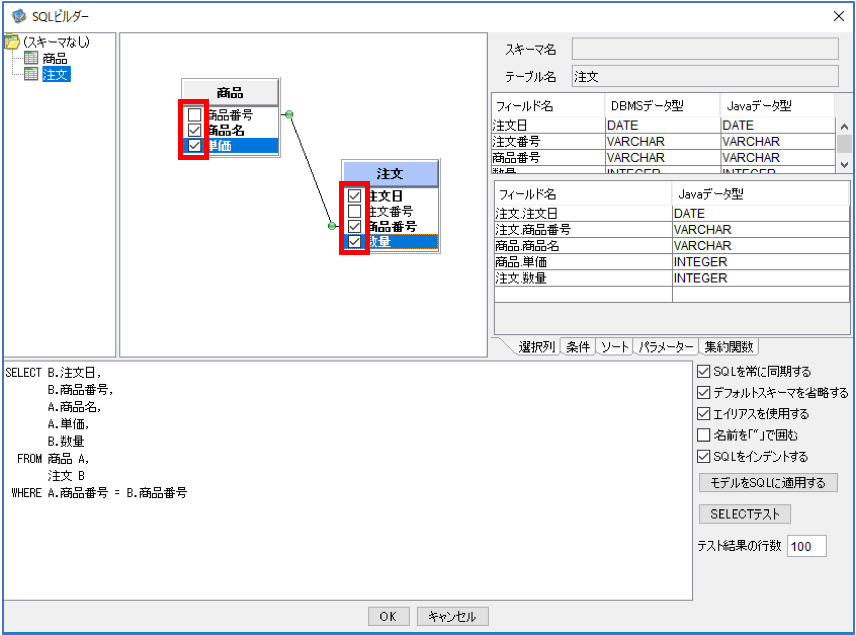This screenshot has width=856, height=635.
Task: Click the スキーマ名 field
Action: click(705, 49)
